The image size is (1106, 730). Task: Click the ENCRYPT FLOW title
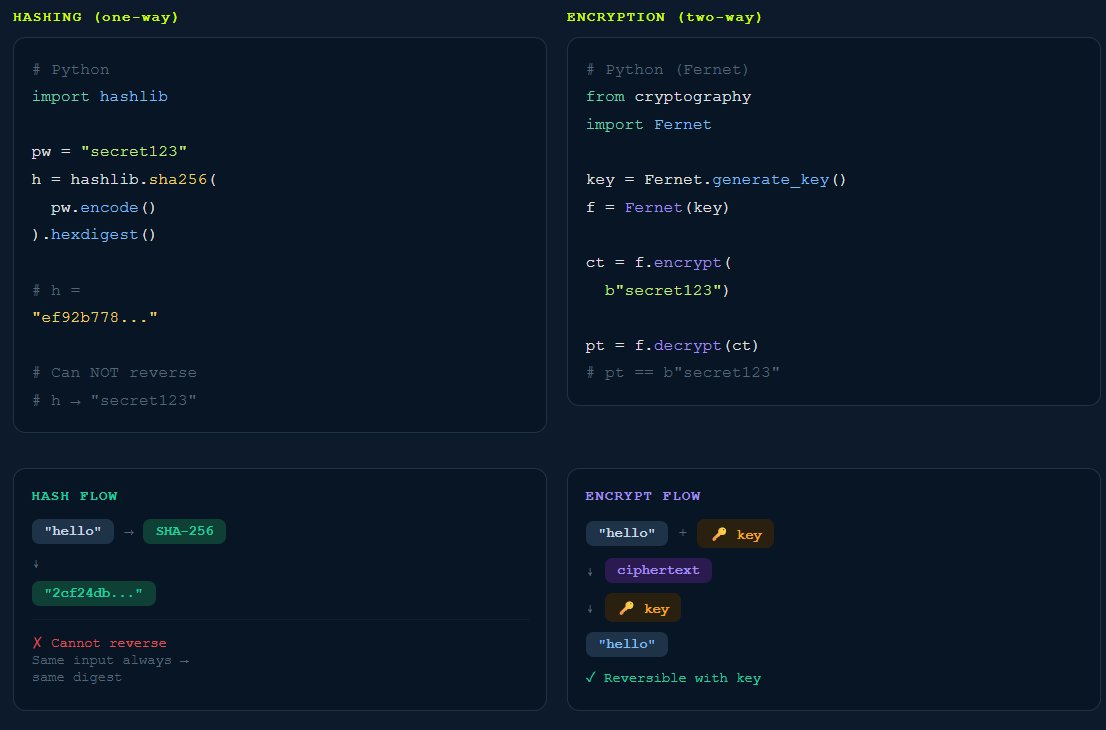point(643,496)
